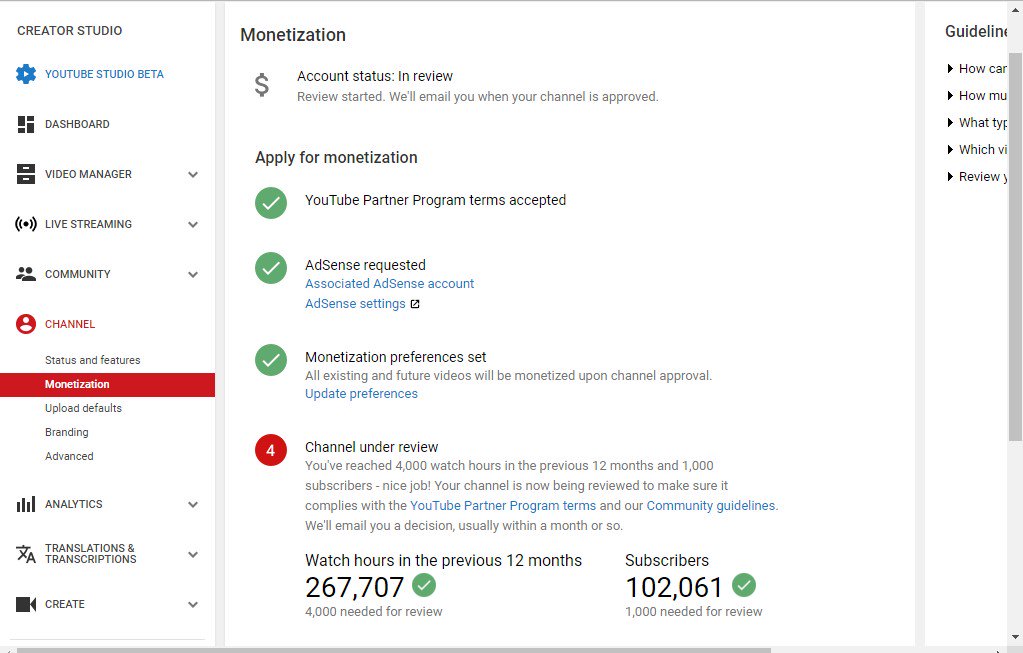
Task: Click the external link icon beside AdSense settings
Action: click(415, 304)
